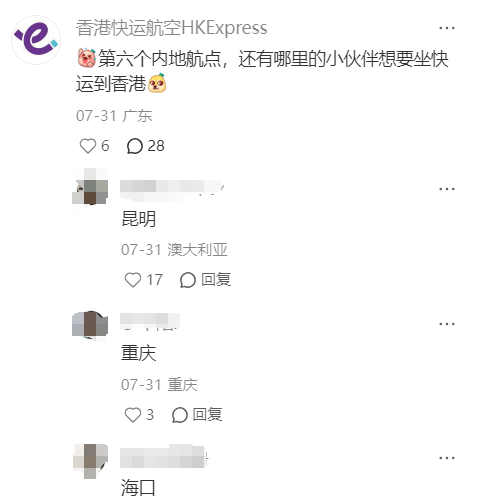Image resolution: width=485 pixels, height=504 pixels.
Task: Open the 重庆 commenter's avatar
Action: 90,326
